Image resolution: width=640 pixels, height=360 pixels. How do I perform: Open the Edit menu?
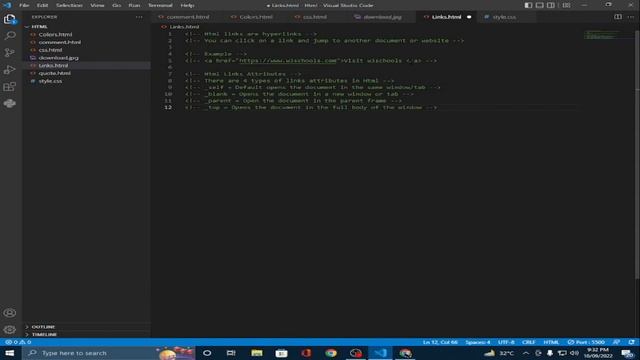pyautogui.click(x=42, y=5)
